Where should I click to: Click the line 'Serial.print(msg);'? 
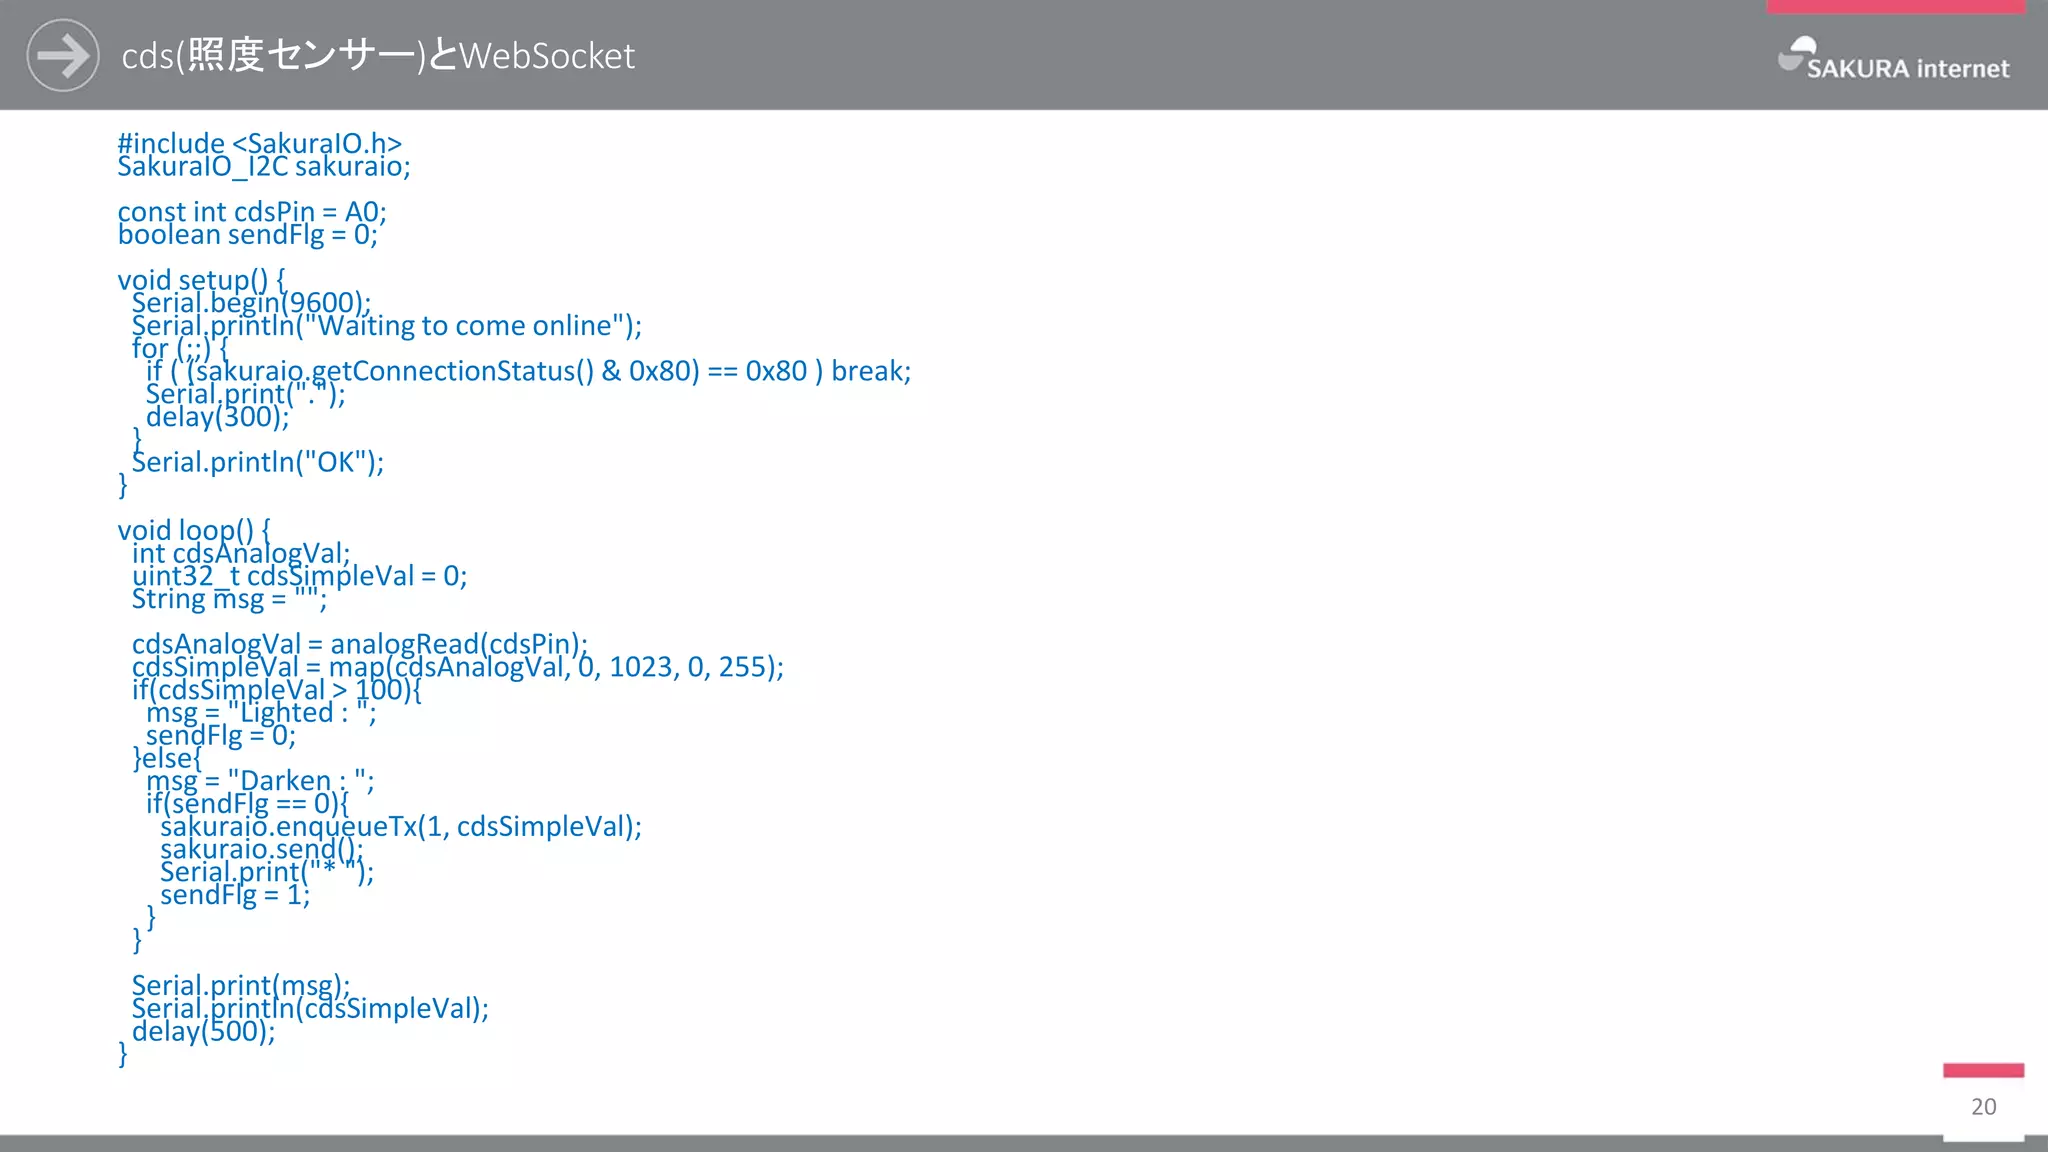[x=241, y=985]
